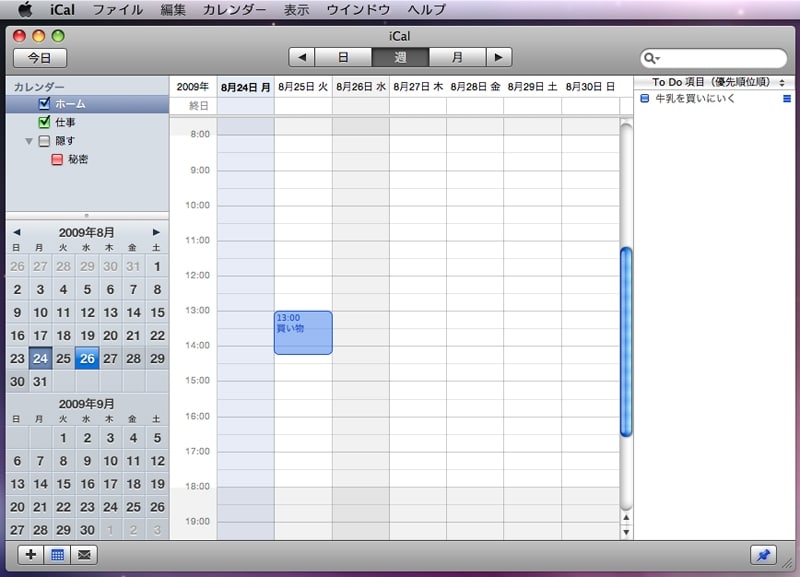800x577 pixels.
Task: Select the ホーム calendar row
Action: coord(87,104)
